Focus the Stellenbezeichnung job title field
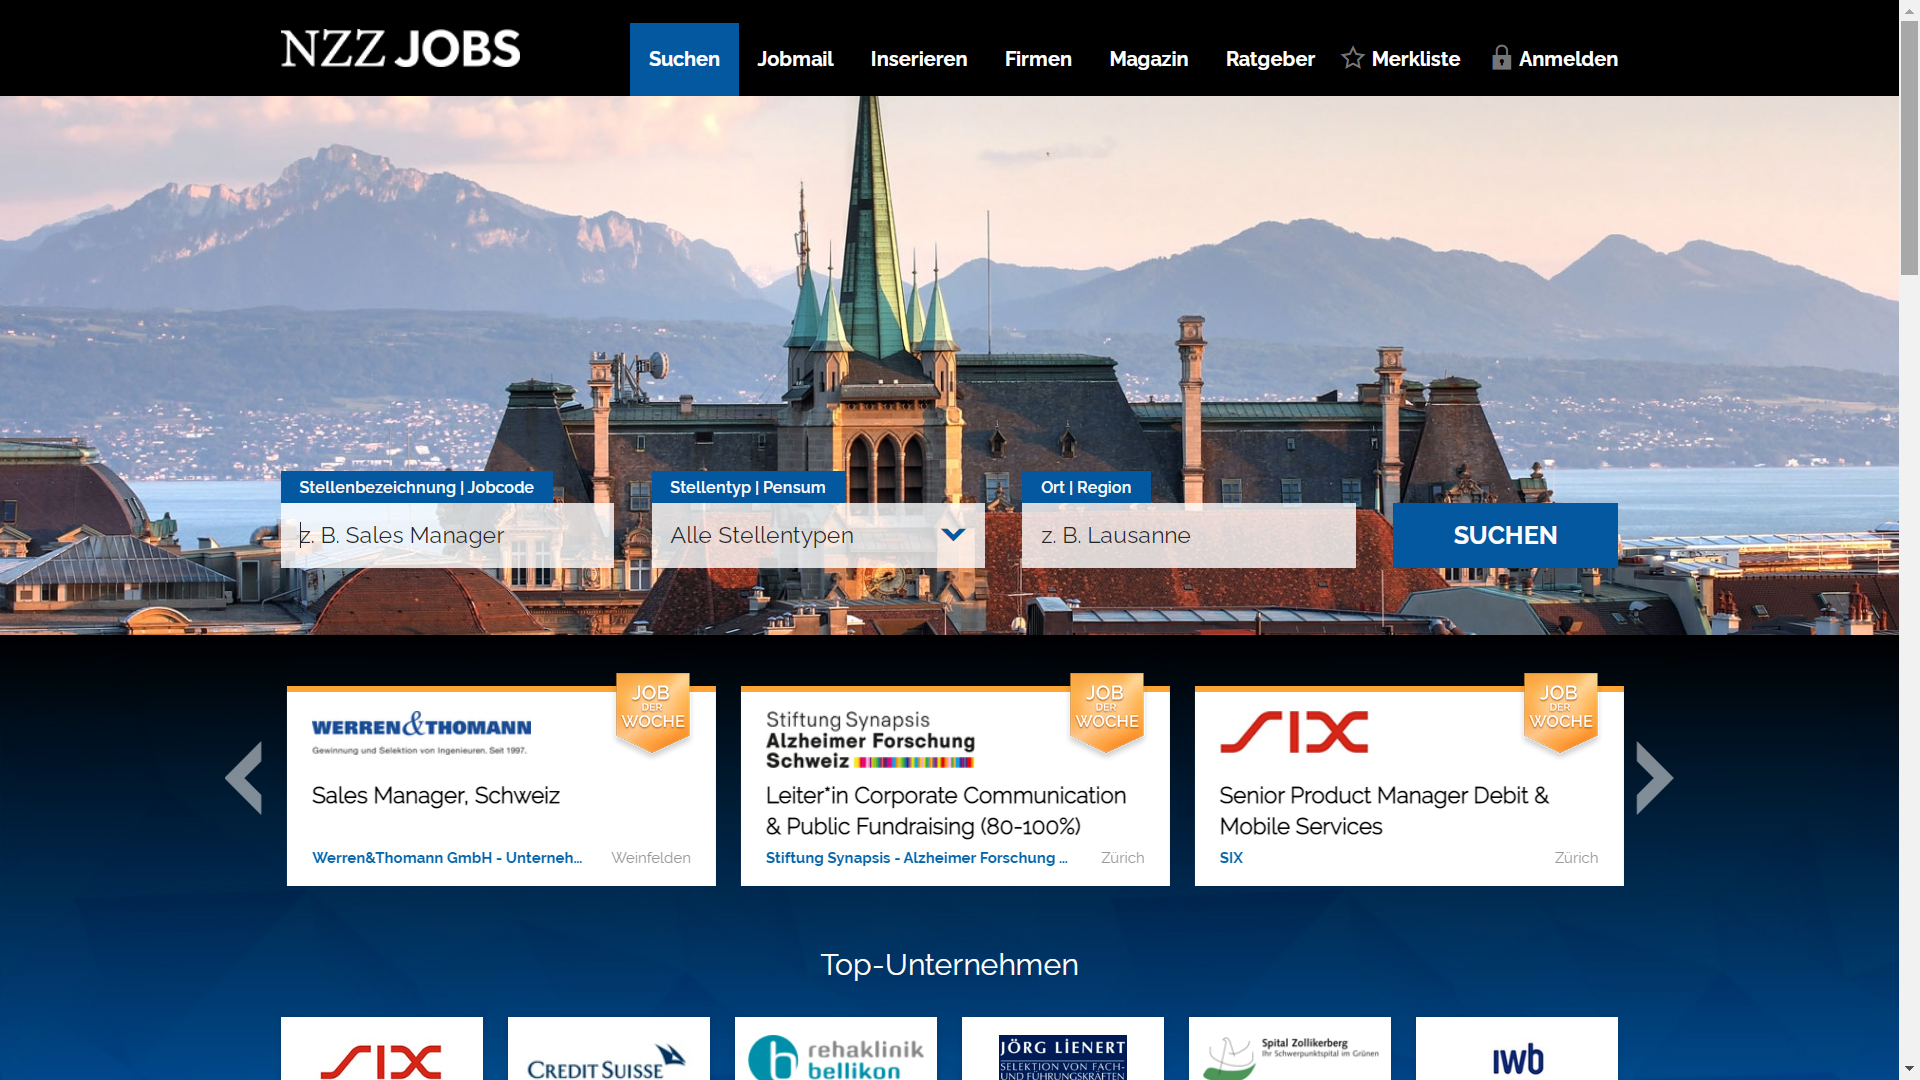 (447, 535)
